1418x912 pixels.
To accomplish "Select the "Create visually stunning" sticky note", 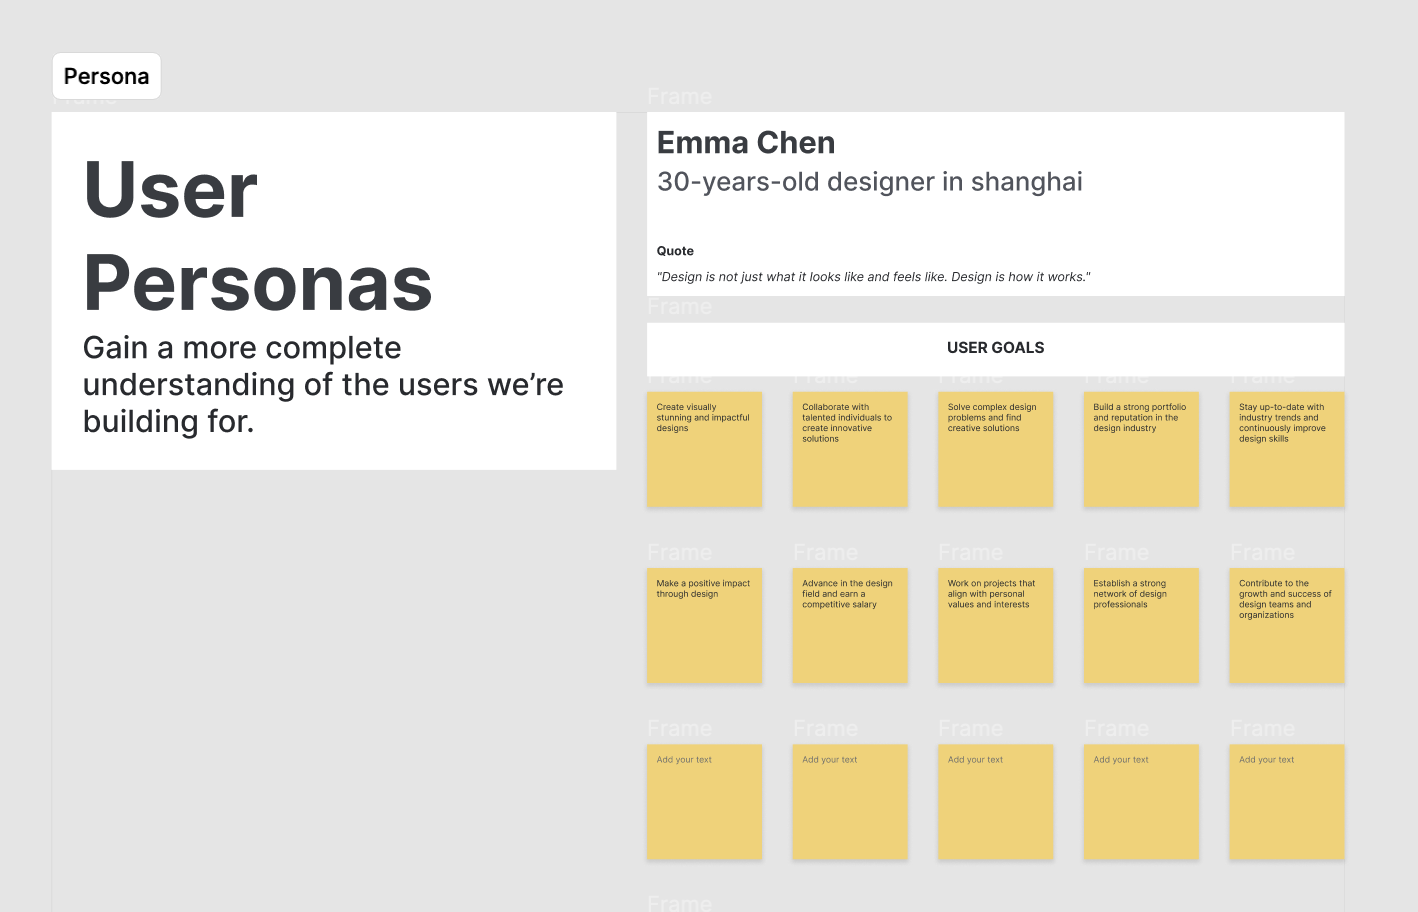I will [704, 449].
